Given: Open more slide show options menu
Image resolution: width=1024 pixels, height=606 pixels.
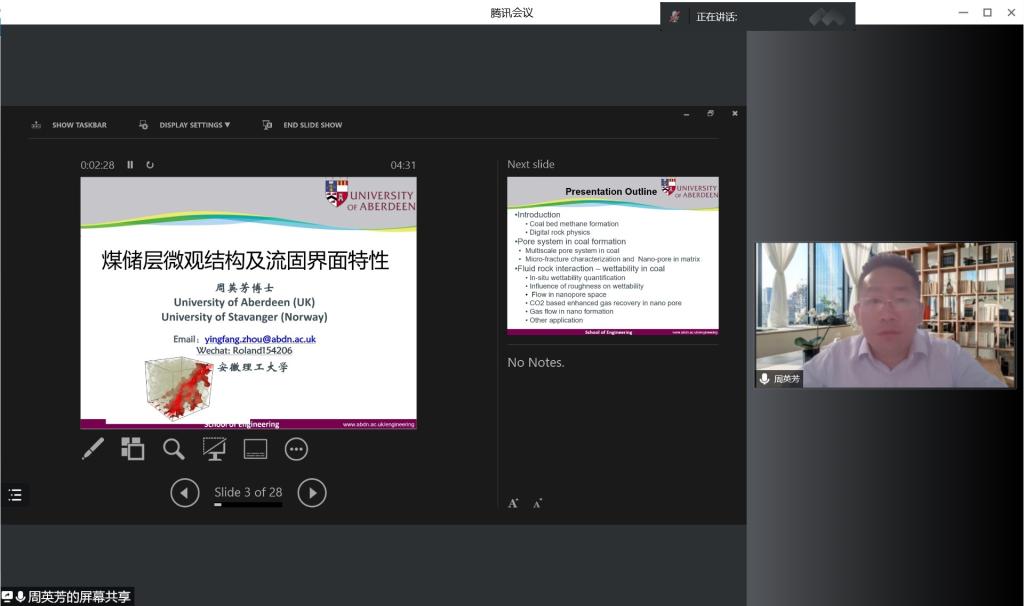Looking at the screenshot, I should pyautogui.click(x=296, y=449).
